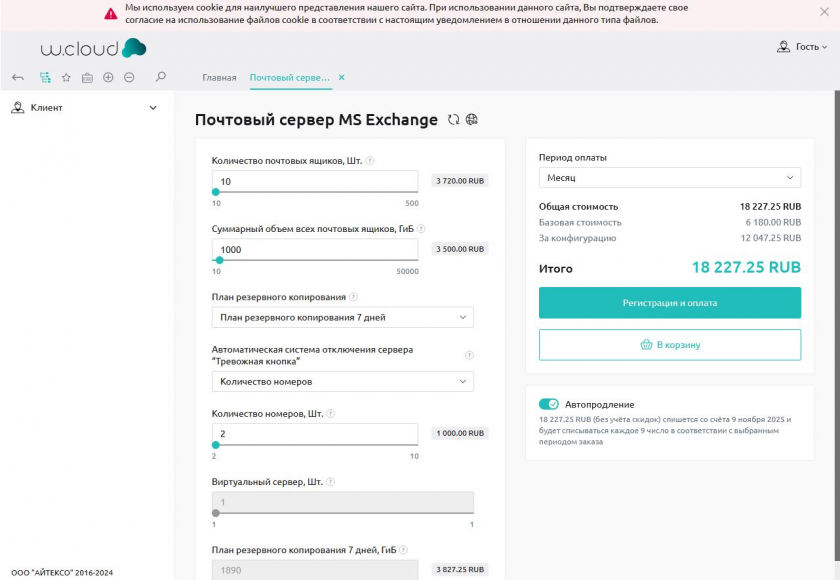Open language selection via the globe icon
Viewport: 840px width, 580px height.
click(471, 120)
